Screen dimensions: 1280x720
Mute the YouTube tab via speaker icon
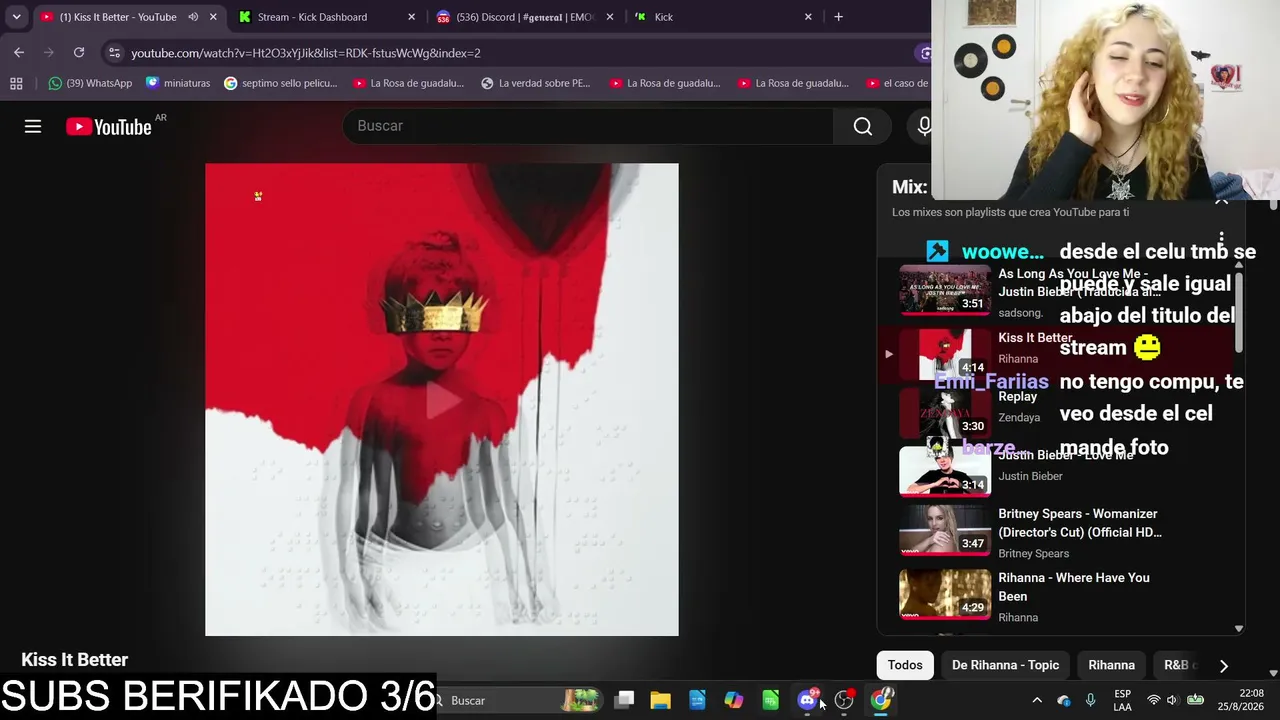(193, 17)
